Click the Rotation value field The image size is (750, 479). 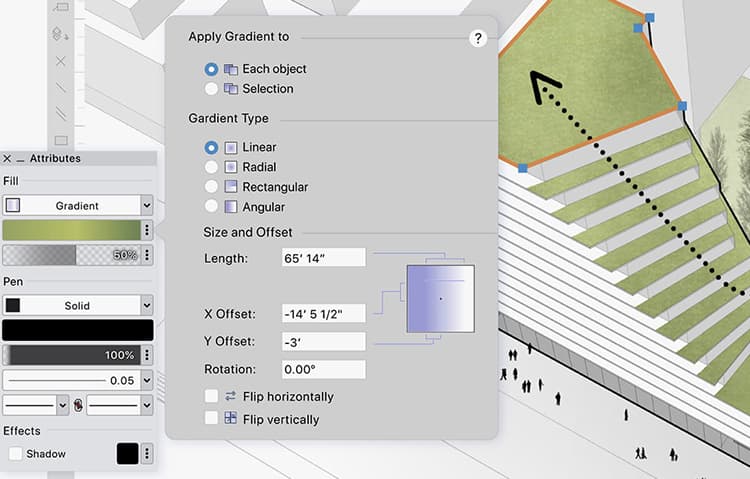[x=324, y=369]
